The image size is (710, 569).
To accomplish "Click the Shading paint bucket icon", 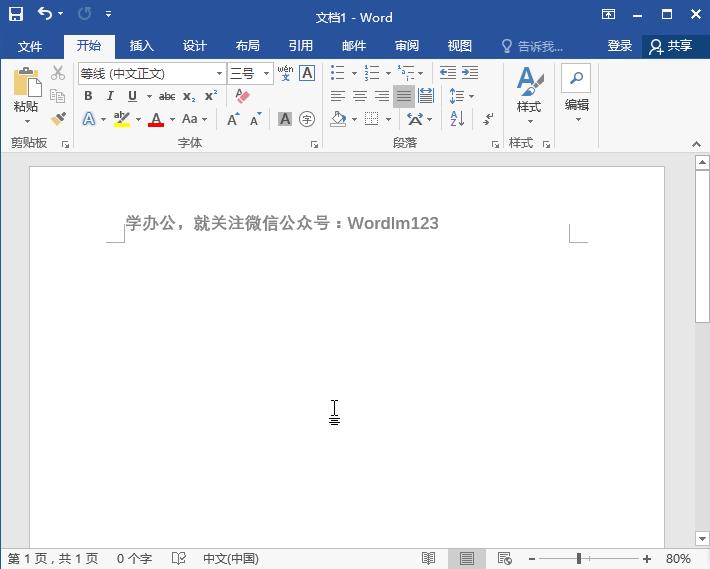I will pos(338,119).
